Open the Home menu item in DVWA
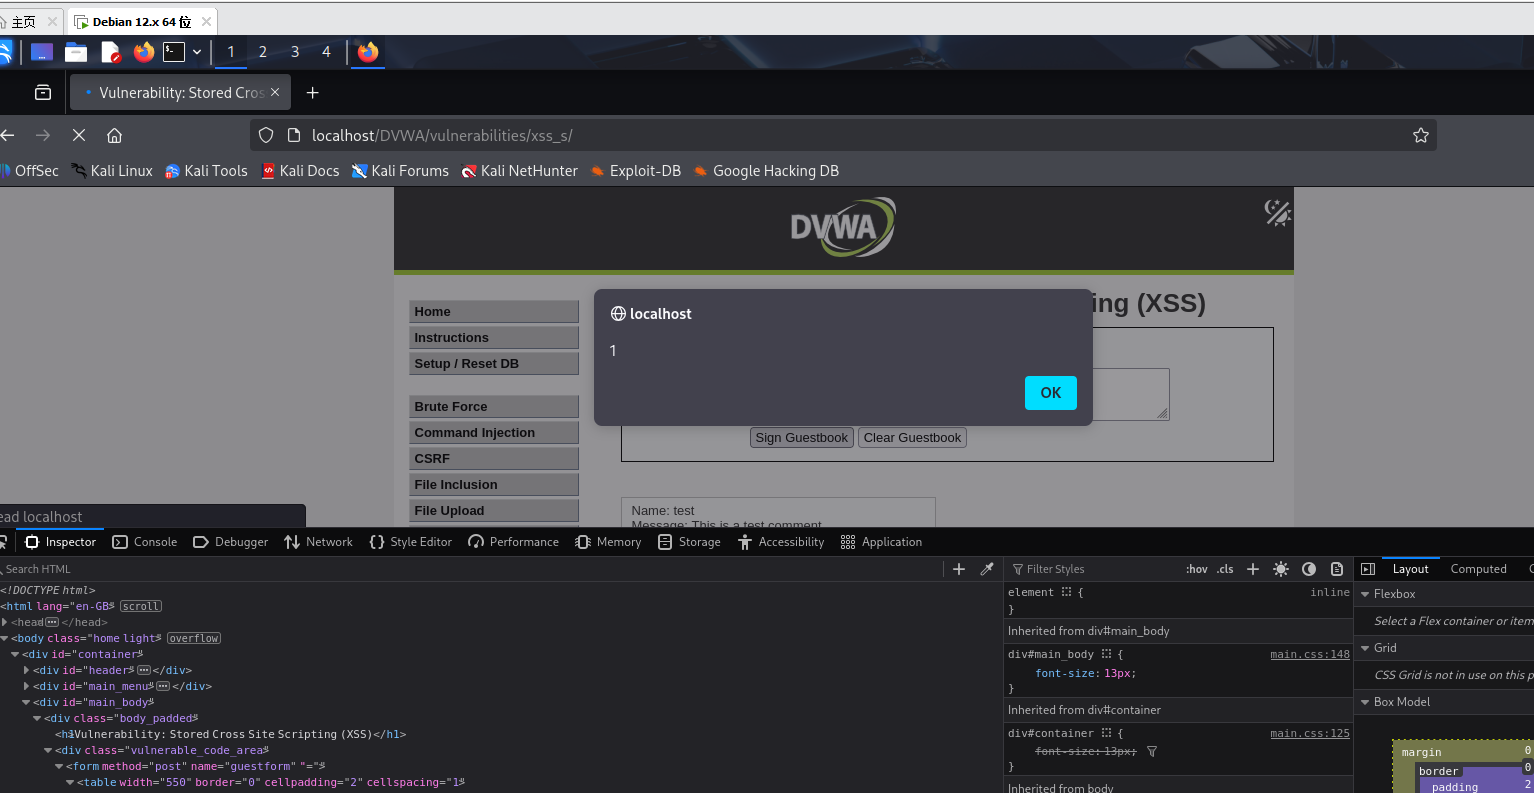Image resolution: width=1534 pixels, height=793 pixels. 494,312
